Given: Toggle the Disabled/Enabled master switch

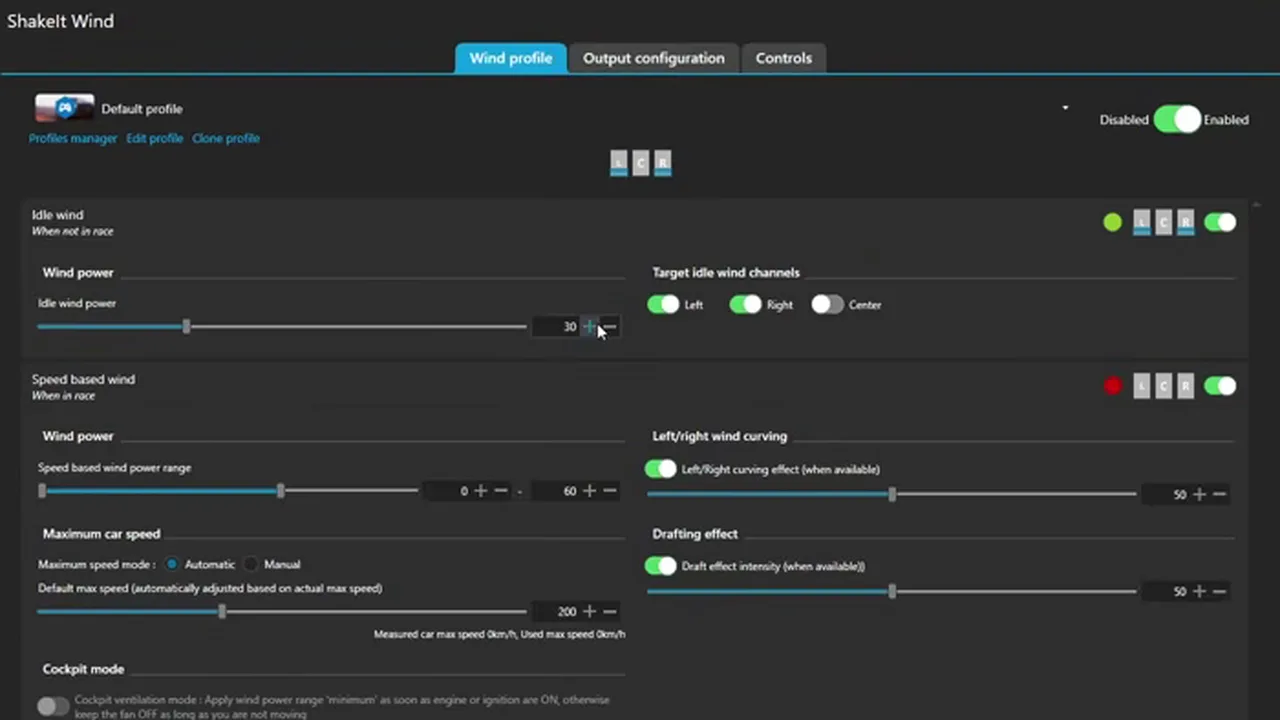Looking at the screenshot, I should click(x=1176, y=119).
